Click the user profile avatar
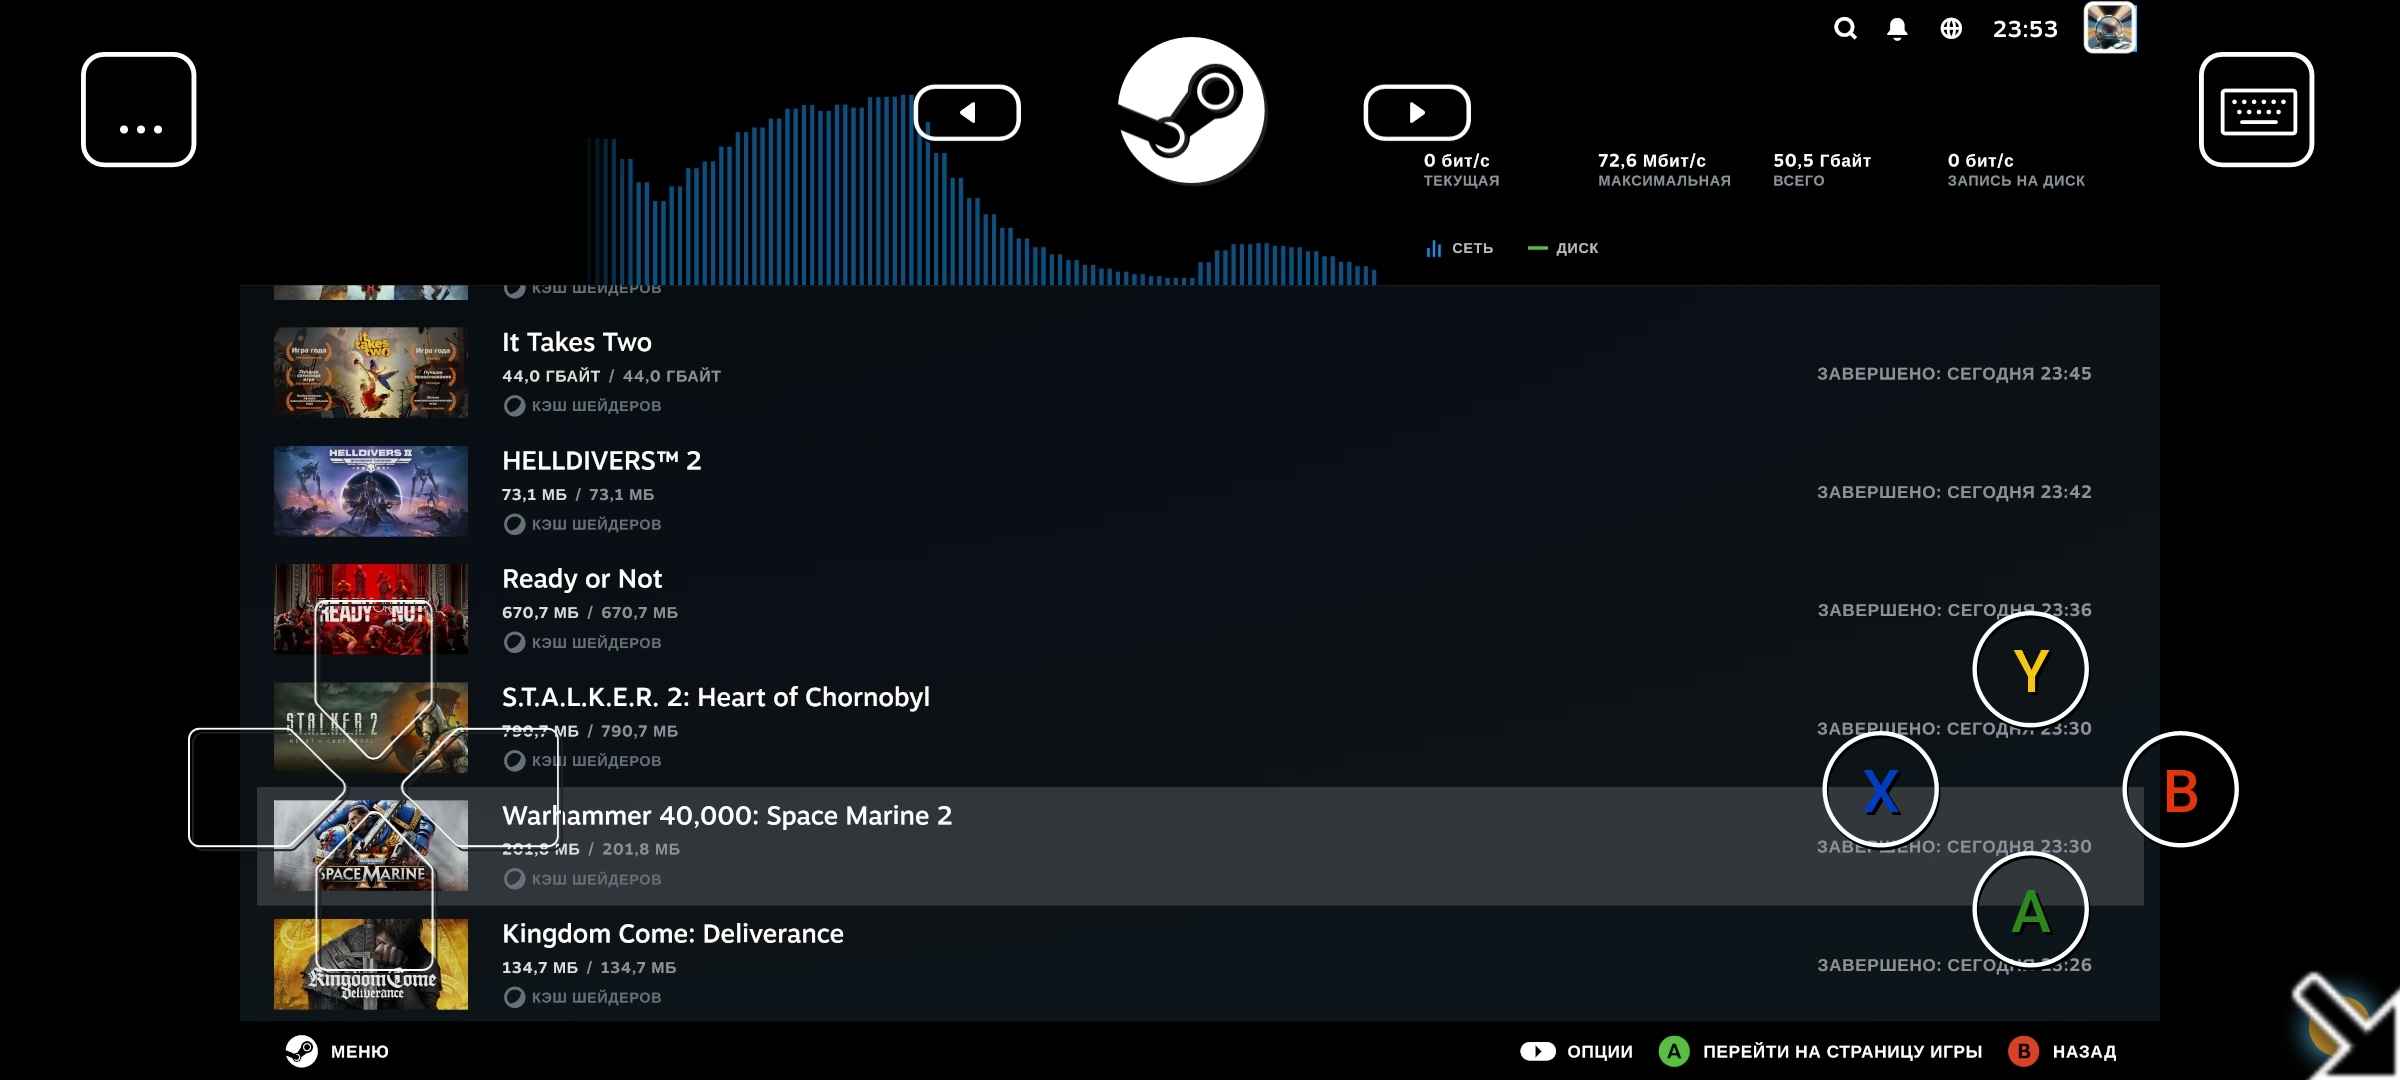 pyautogui.click(x=2110, y=28)
